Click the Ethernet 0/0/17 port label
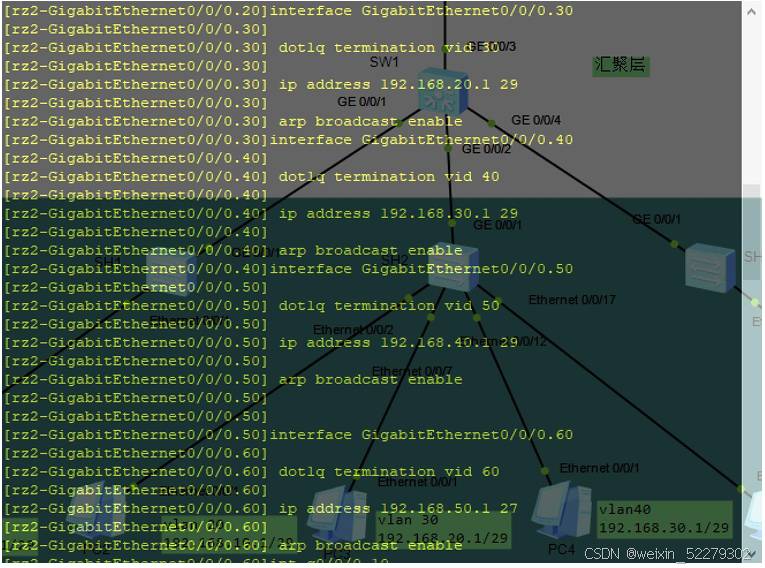 [572, 299]
